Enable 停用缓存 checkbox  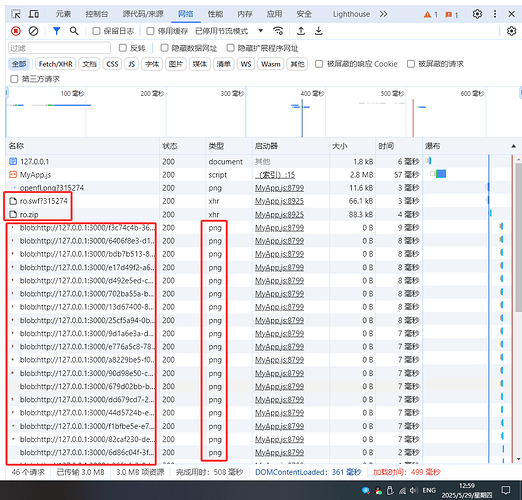pyautogui.click(x=150, y=31)
